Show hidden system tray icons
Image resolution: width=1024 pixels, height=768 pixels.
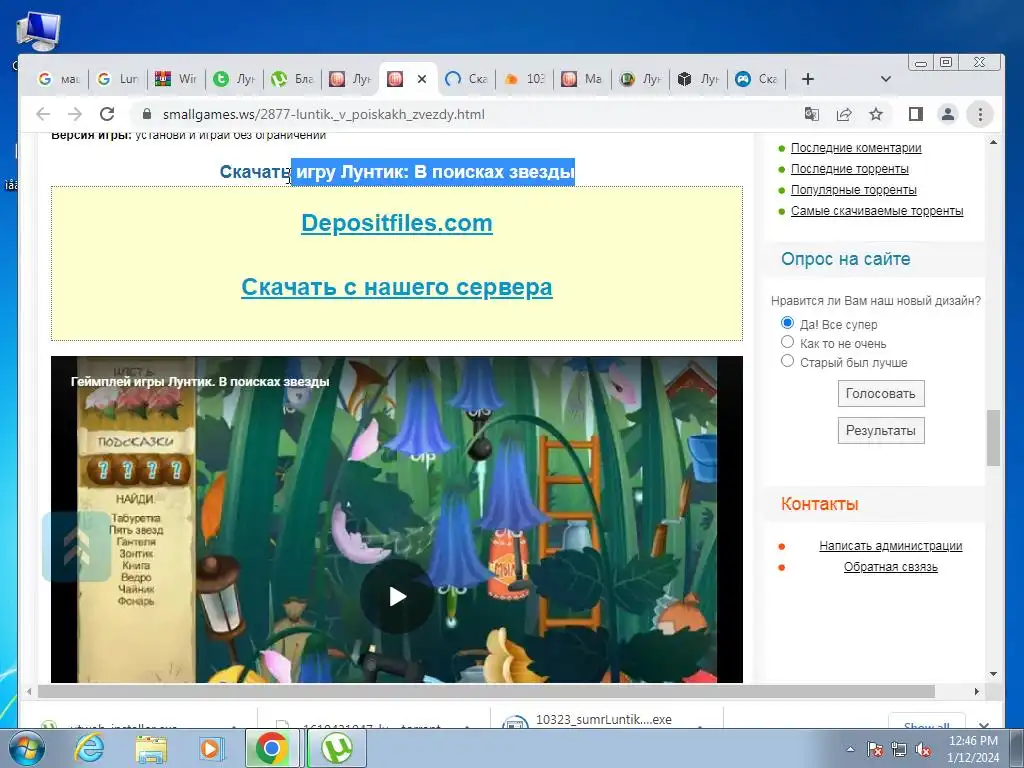(850, 749)
